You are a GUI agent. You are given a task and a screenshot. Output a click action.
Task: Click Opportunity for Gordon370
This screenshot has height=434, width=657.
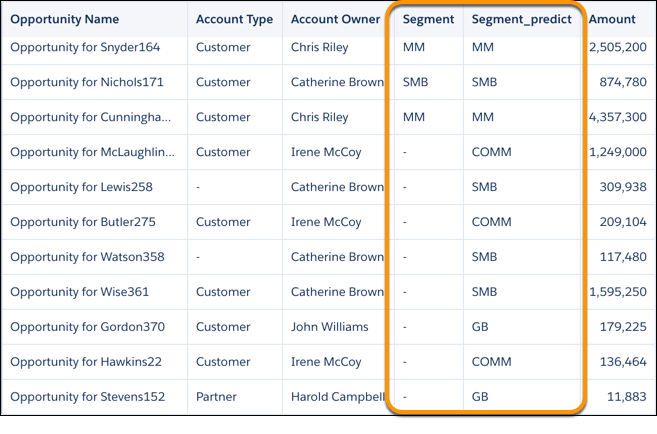point(88,327)
